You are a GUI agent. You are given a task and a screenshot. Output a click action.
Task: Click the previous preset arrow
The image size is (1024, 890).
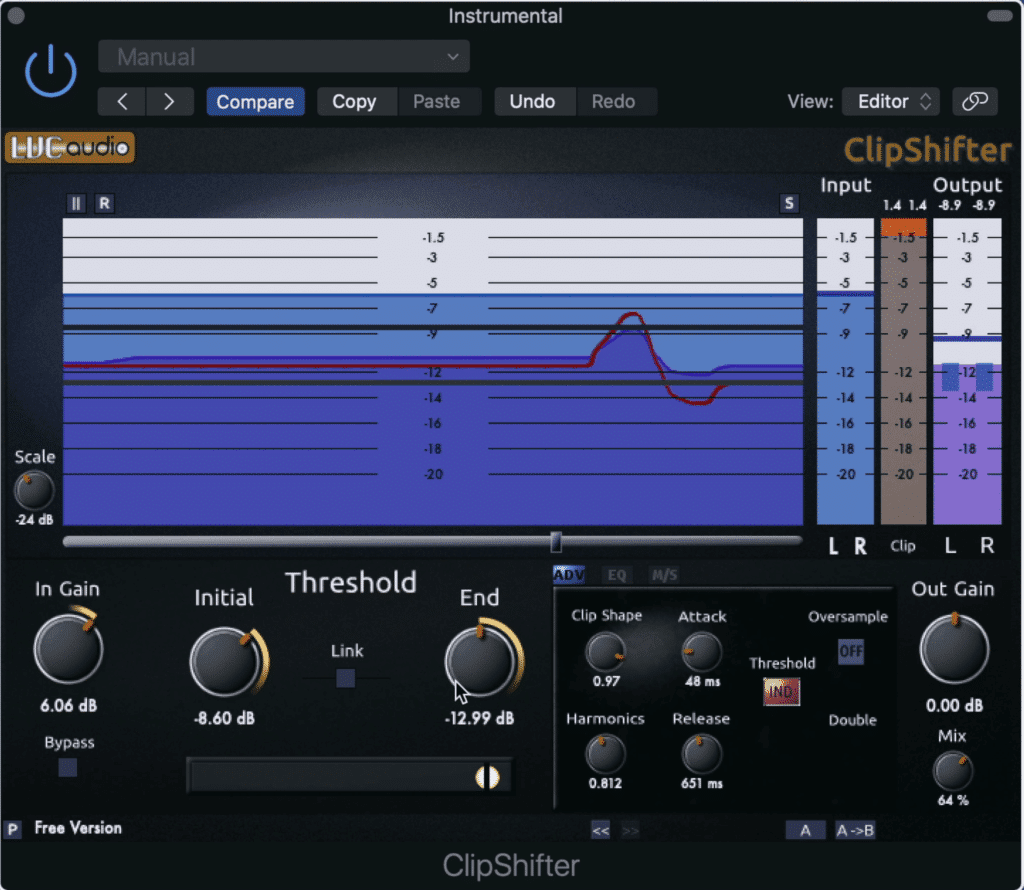point(122,101)
